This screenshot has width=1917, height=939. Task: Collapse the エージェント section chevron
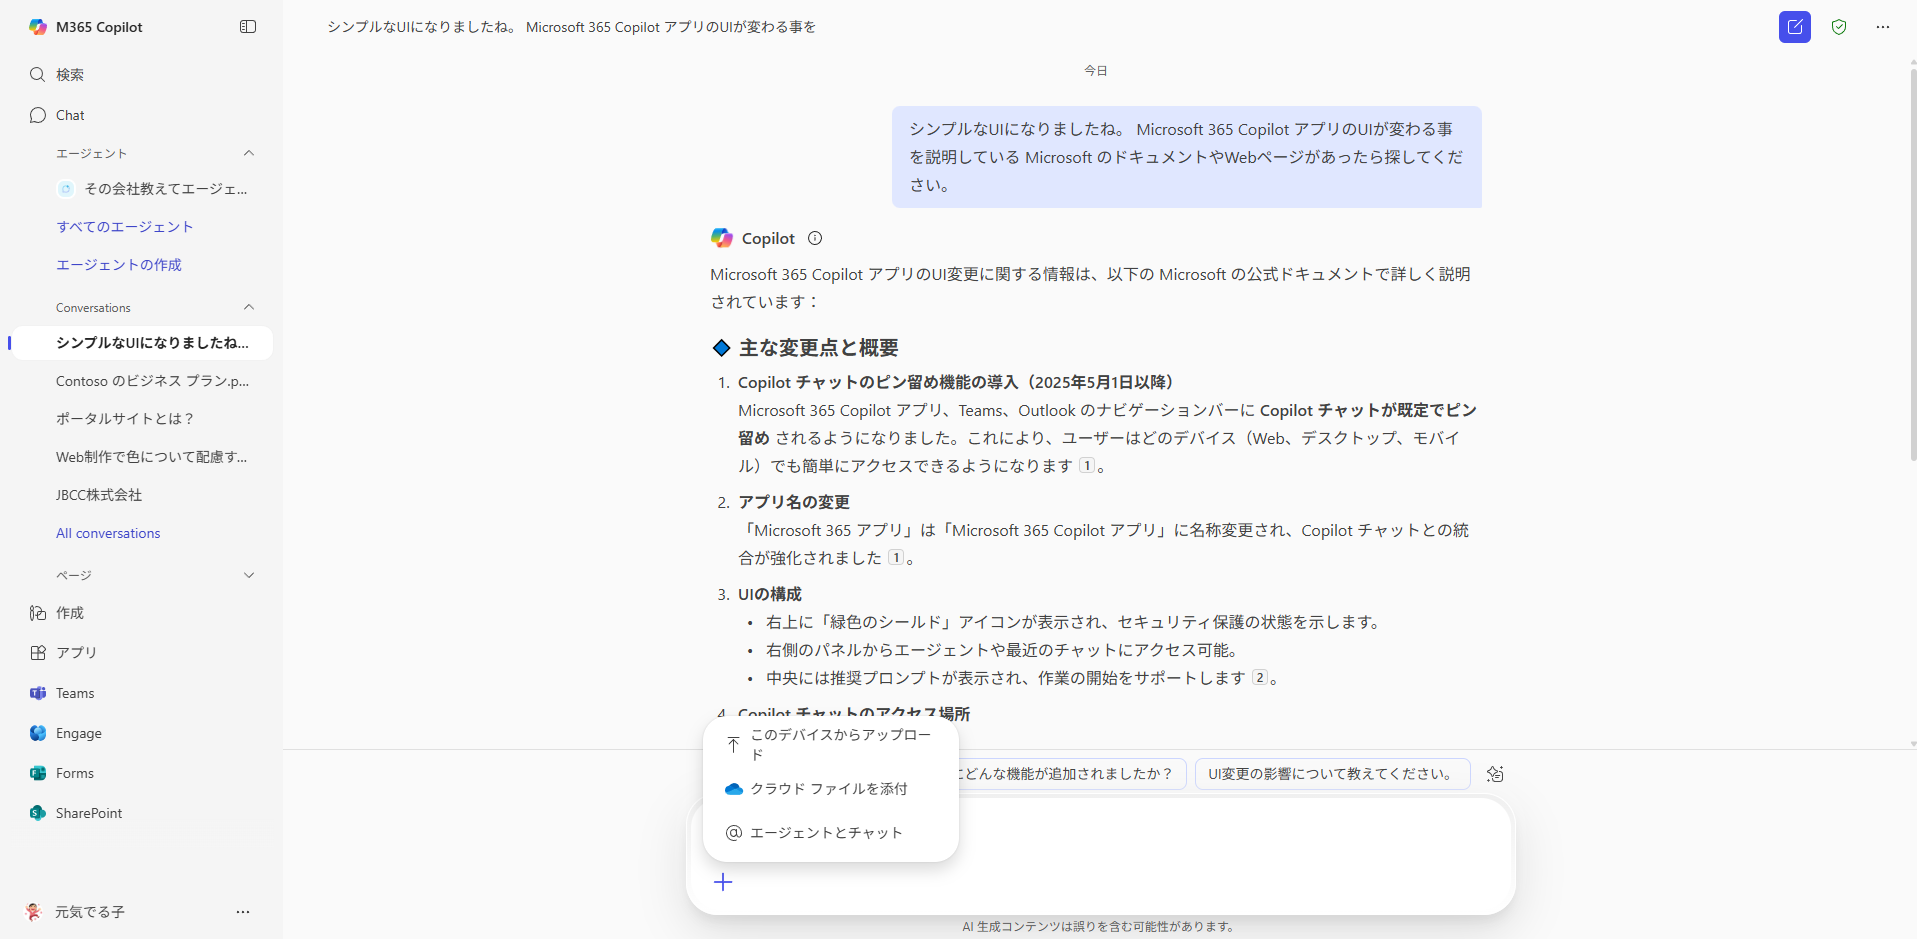pyautogui.click(x=249, y=153)
